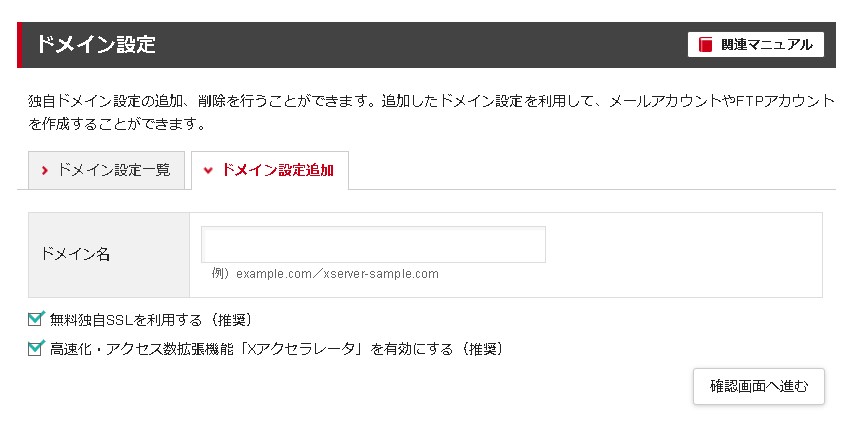Select the ドメイン設定追加 tab
The image size is (851, 434).
(x=270, y=170)
